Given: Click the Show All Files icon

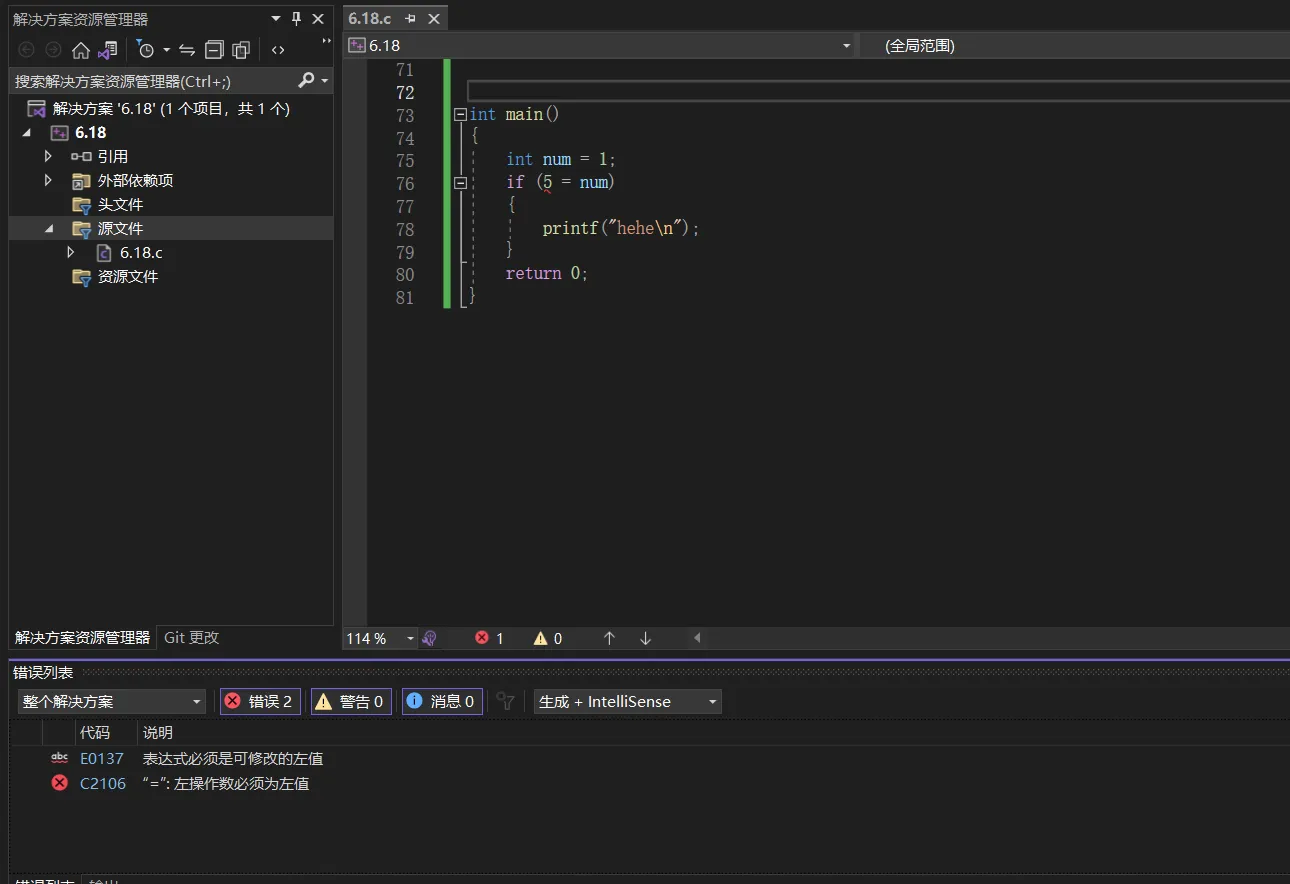Looking at the screenshot, I should (x=241, y=50).
